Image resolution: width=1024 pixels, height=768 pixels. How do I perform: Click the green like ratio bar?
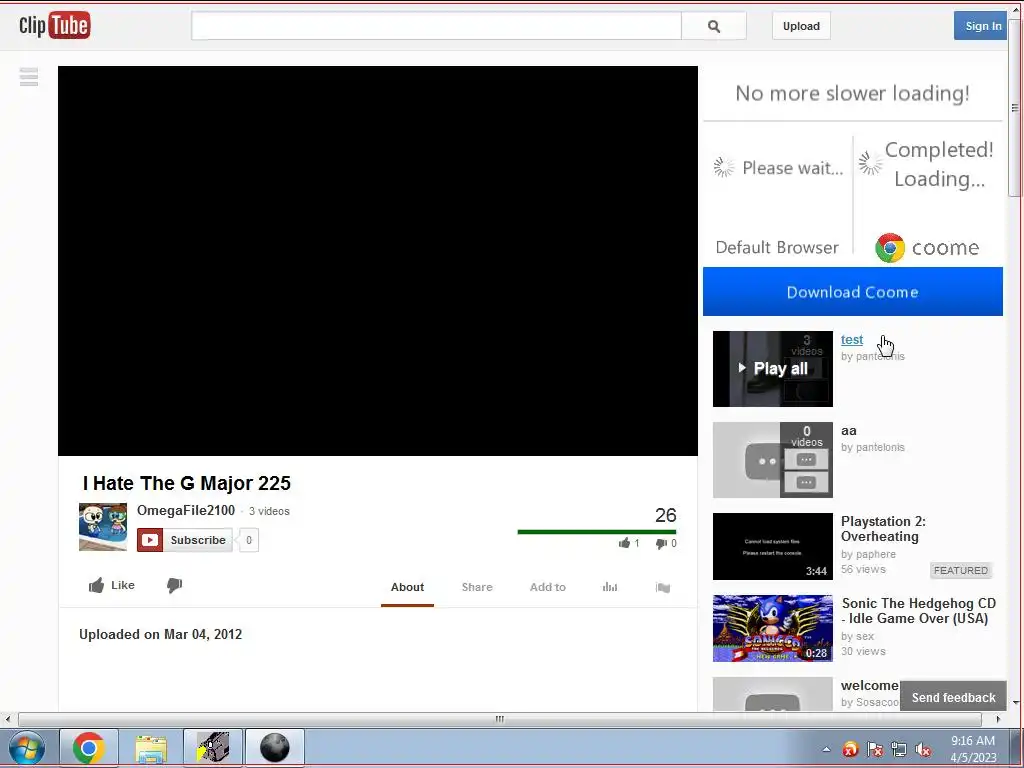596,532
